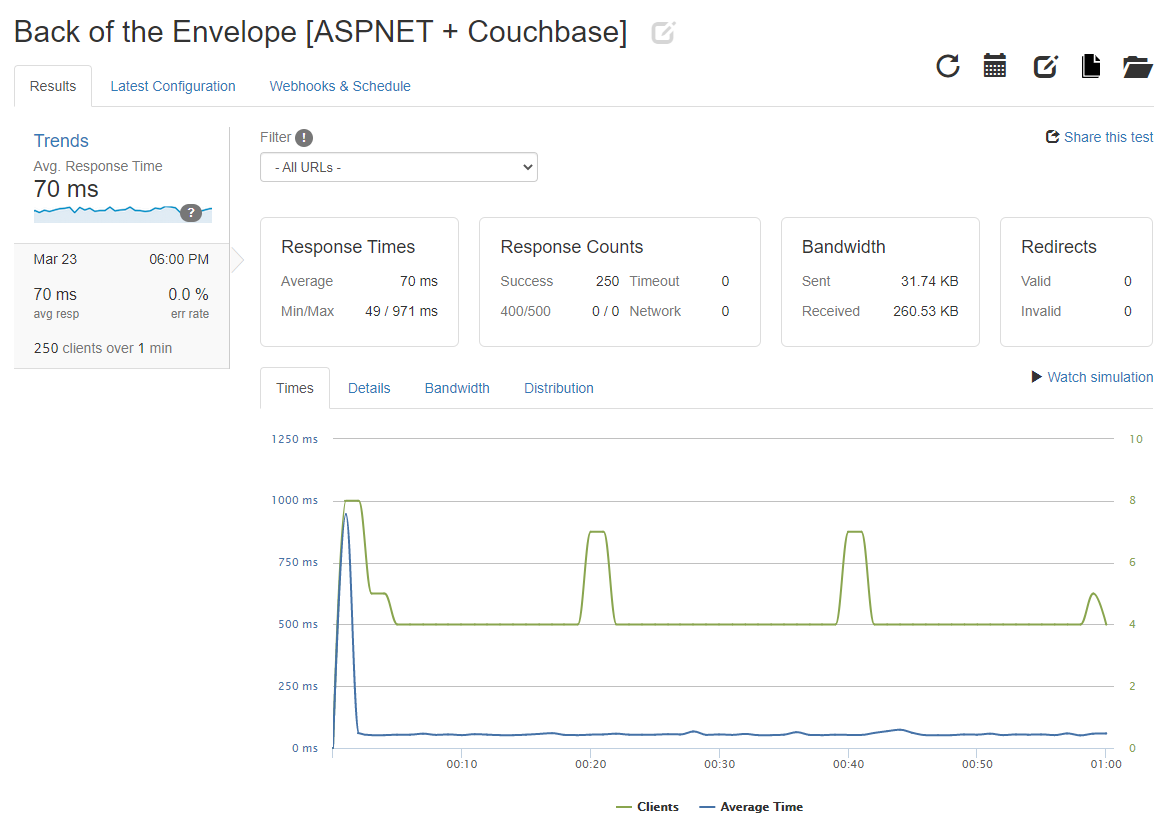This screenshot has height=829, width=1171.
Task: Click the edit title pencil icon
Action: [663, 33]
